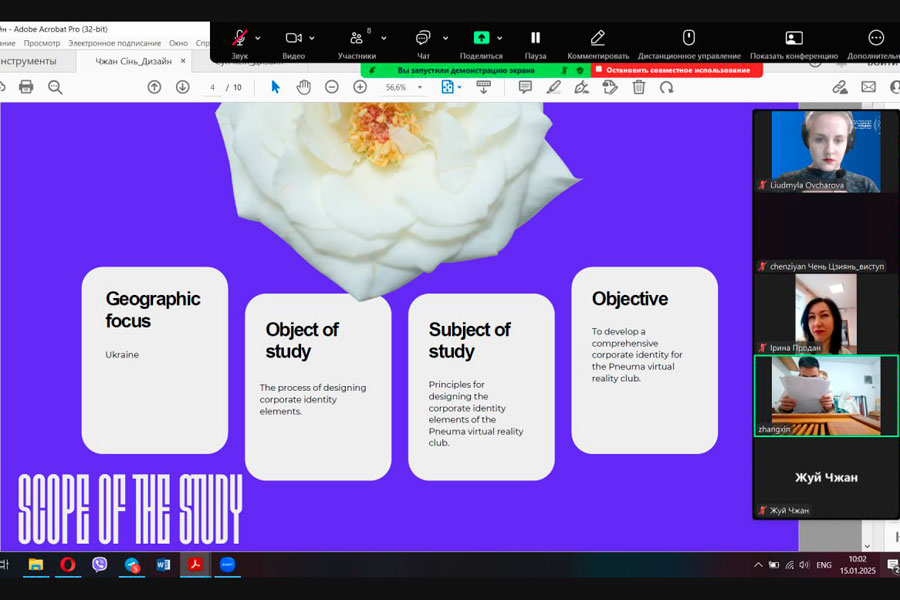Stop screen sharing with the red button
This screenshot has height=600, width=900.
pyautogui.click(x=671, y=70)
